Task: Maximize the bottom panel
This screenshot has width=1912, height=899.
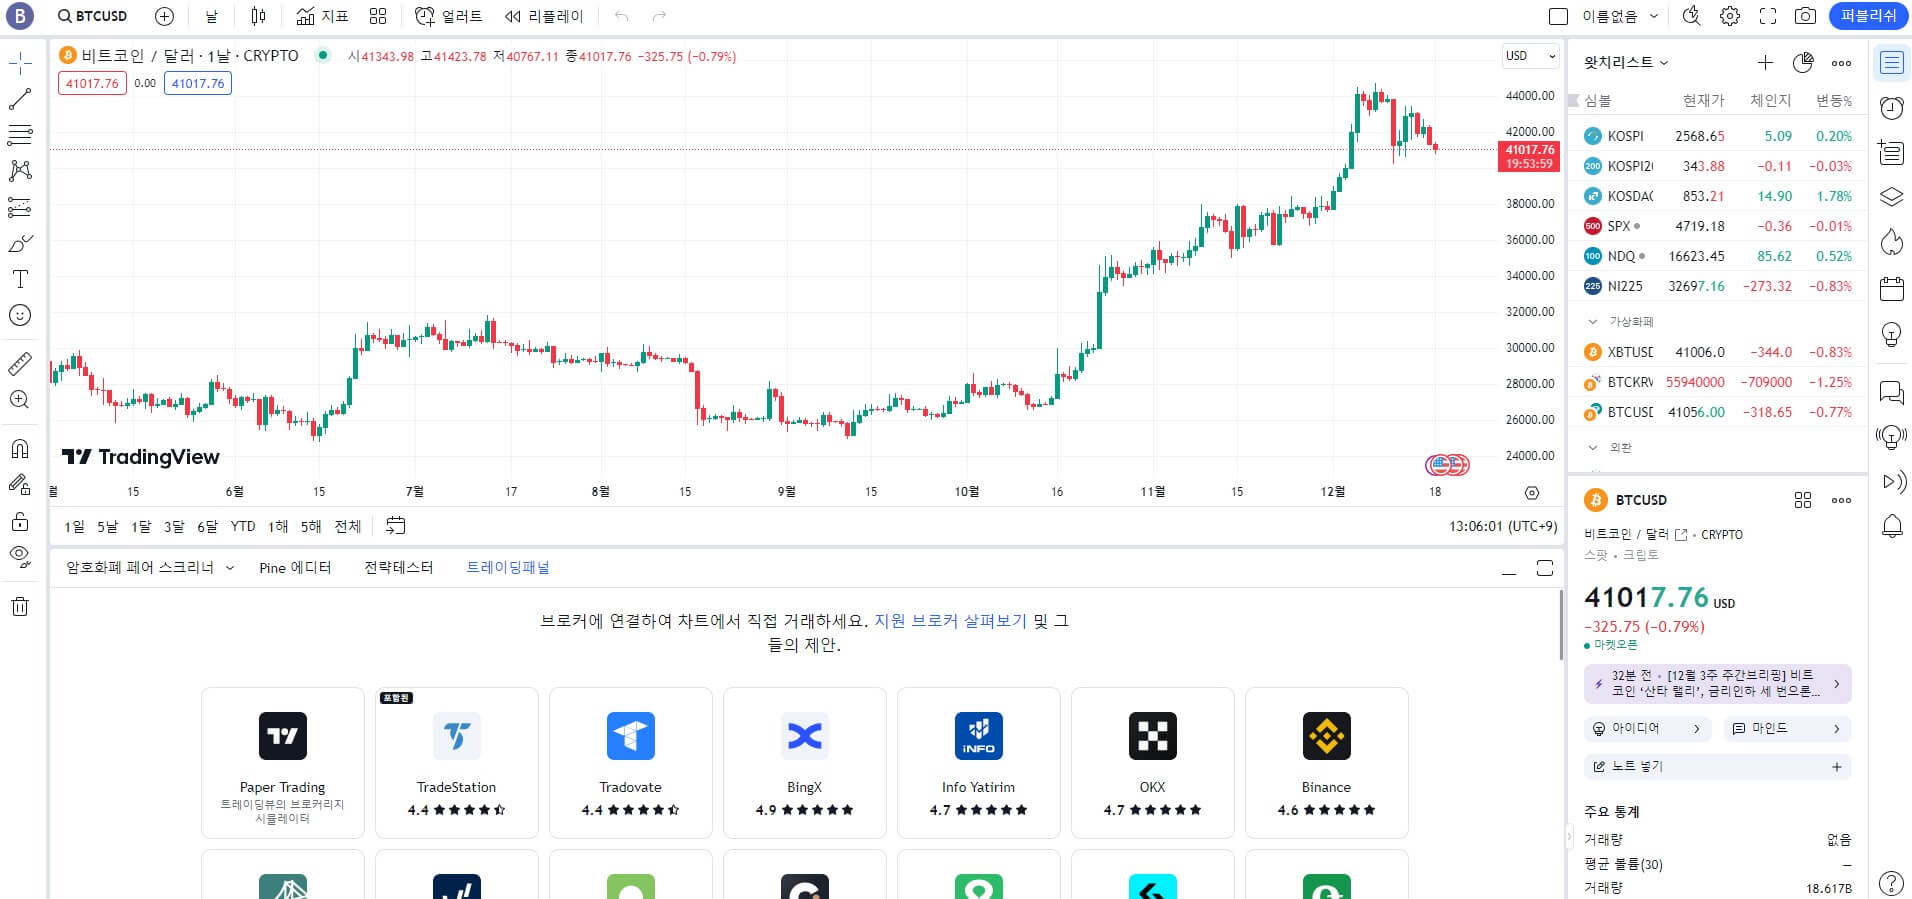Action: [x=1545, y=568]
